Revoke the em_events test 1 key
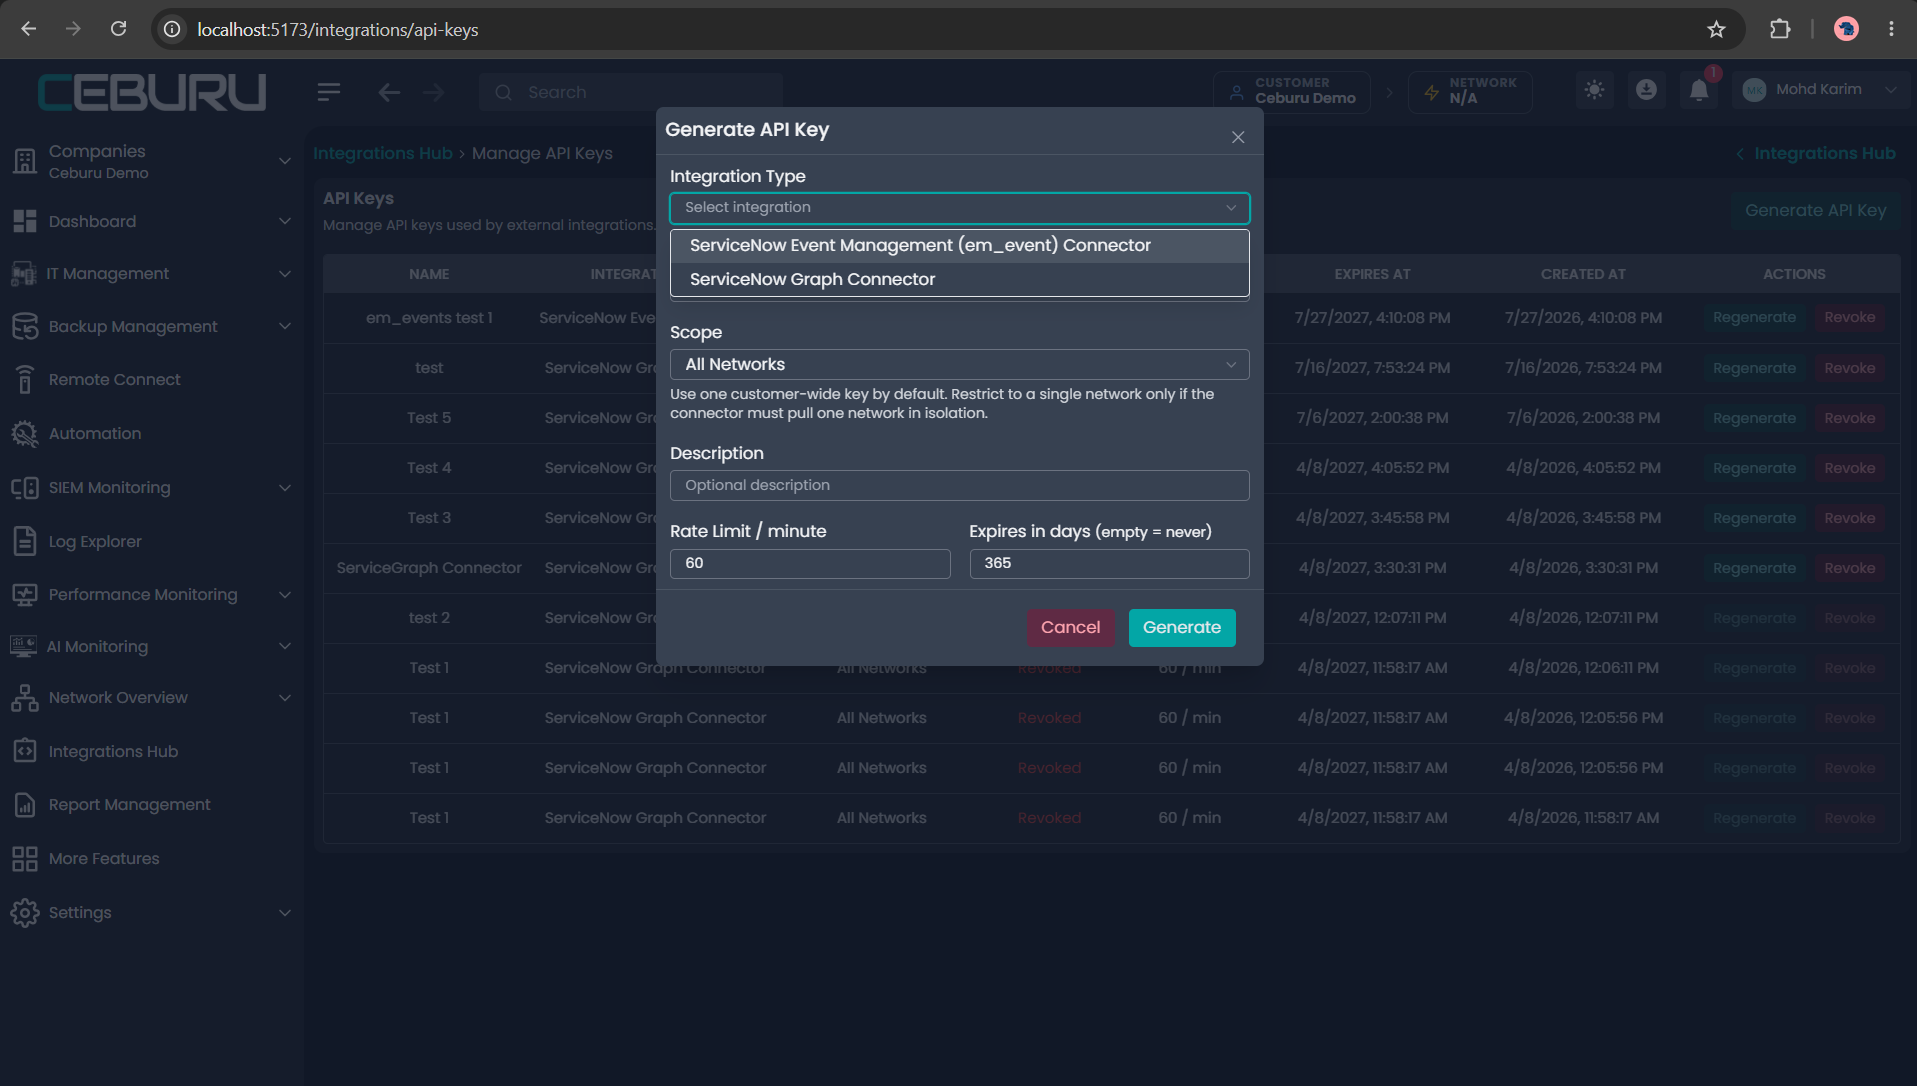 [1849, 318]
